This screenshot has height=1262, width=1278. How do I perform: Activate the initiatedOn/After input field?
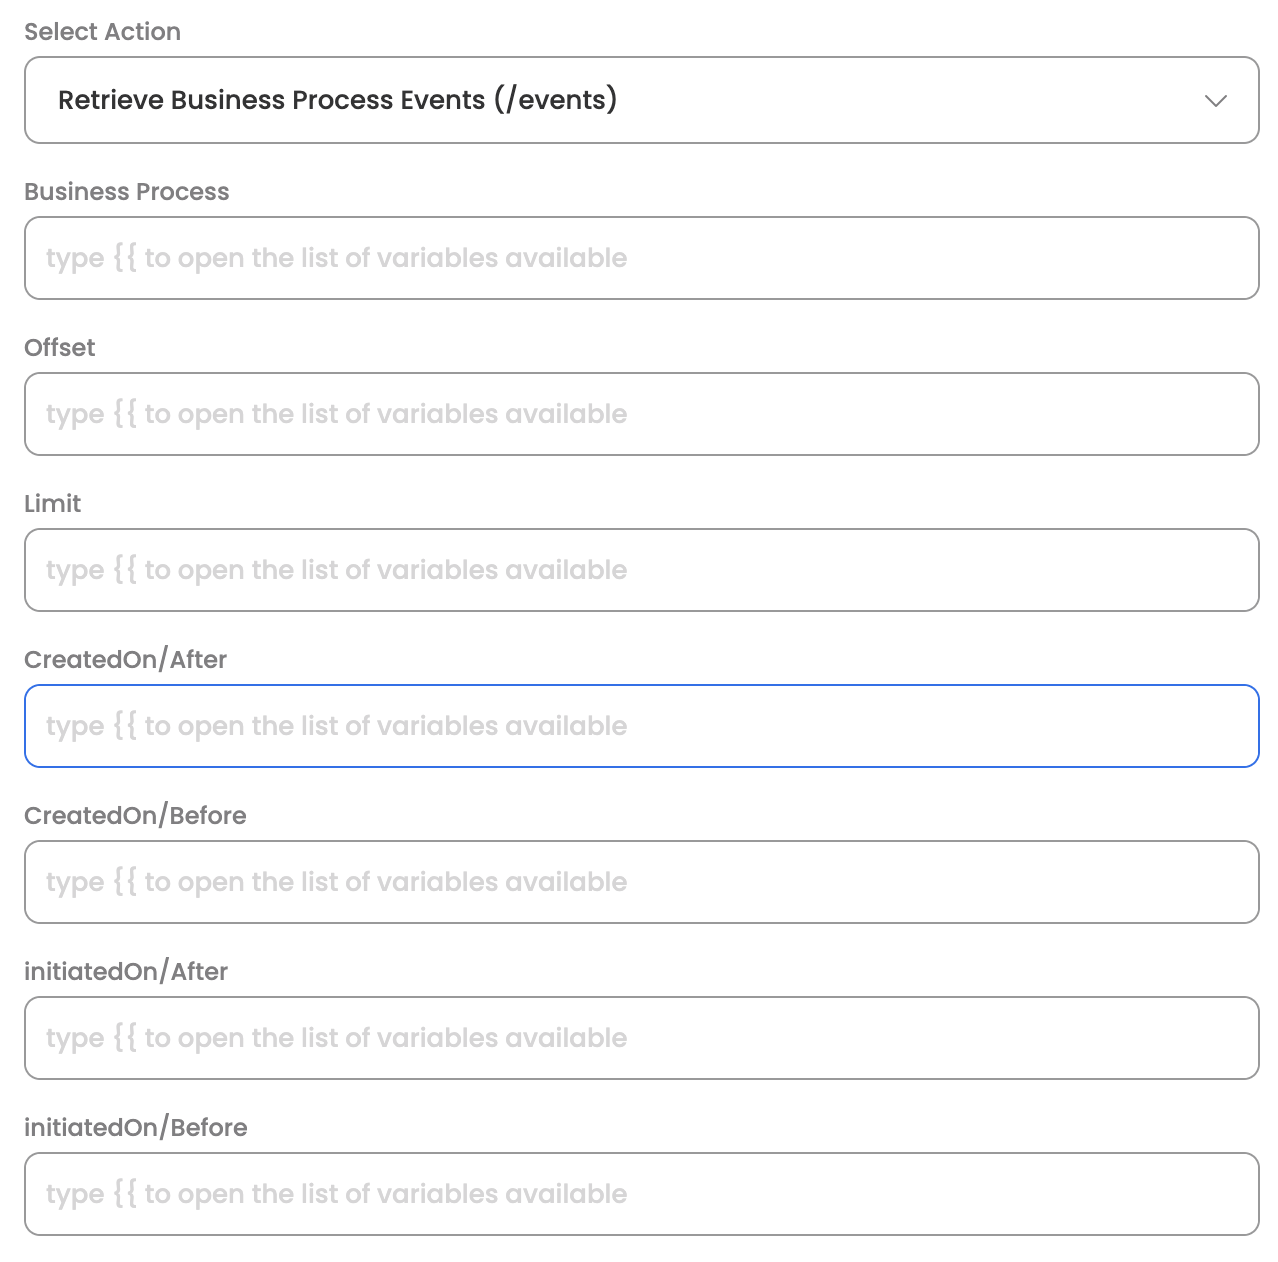coord(640,1038)
